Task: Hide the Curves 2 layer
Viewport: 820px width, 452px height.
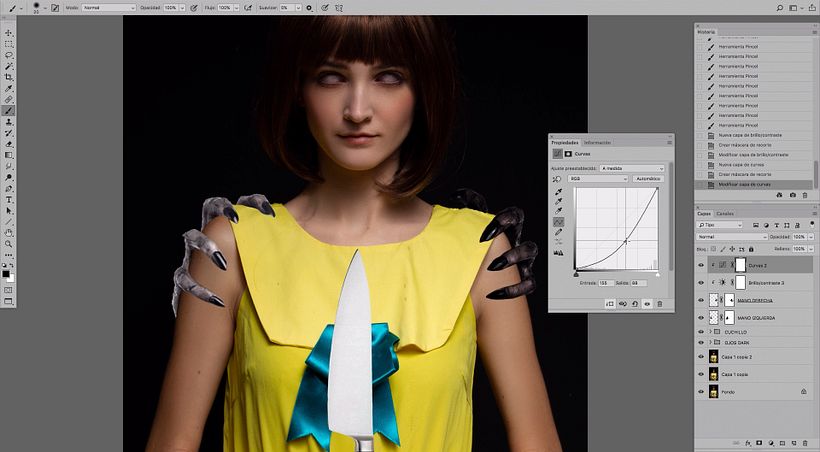Action: [x=701, y=265]
